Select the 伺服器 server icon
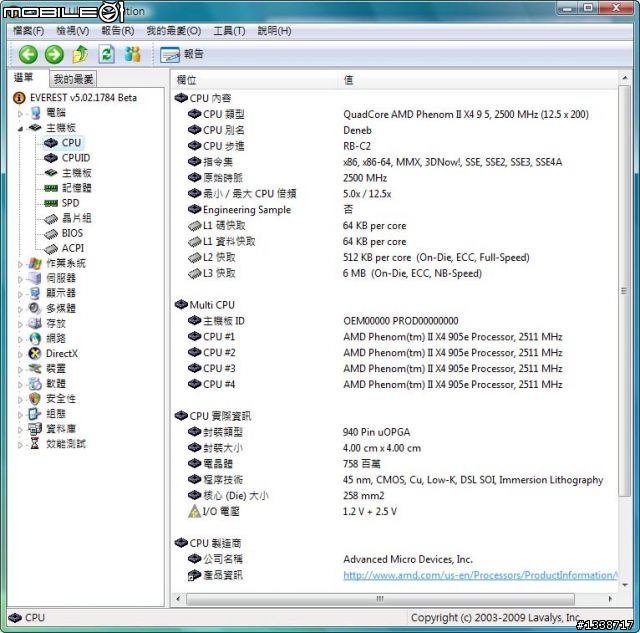The image size is (640, 633). 35,278
